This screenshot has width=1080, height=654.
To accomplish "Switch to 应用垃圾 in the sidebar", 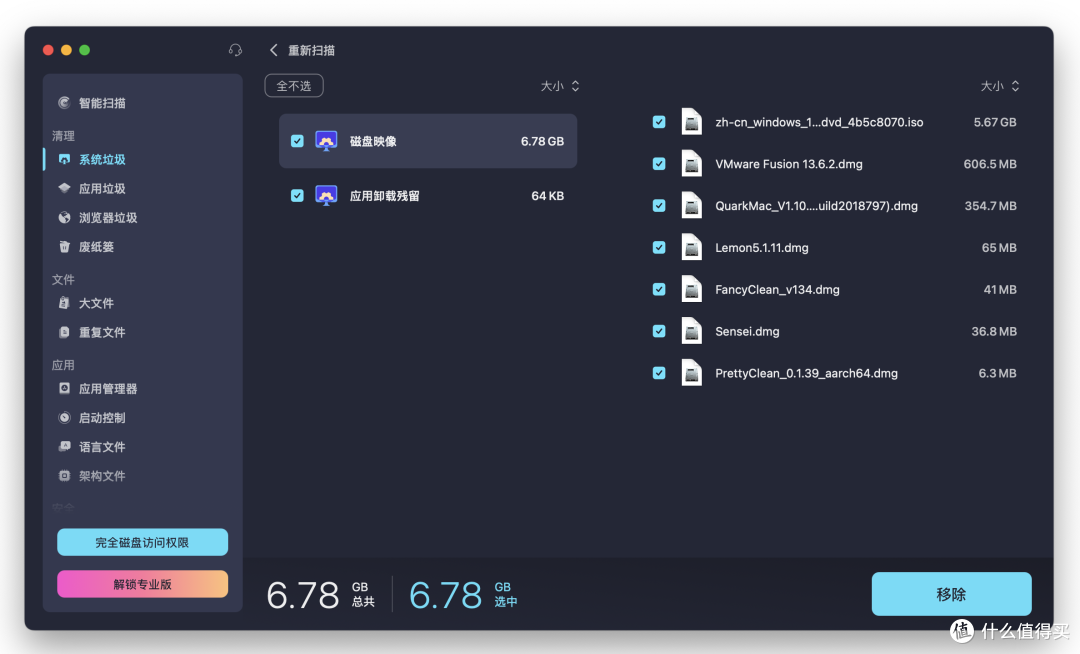I will click(x=102, y=188).
